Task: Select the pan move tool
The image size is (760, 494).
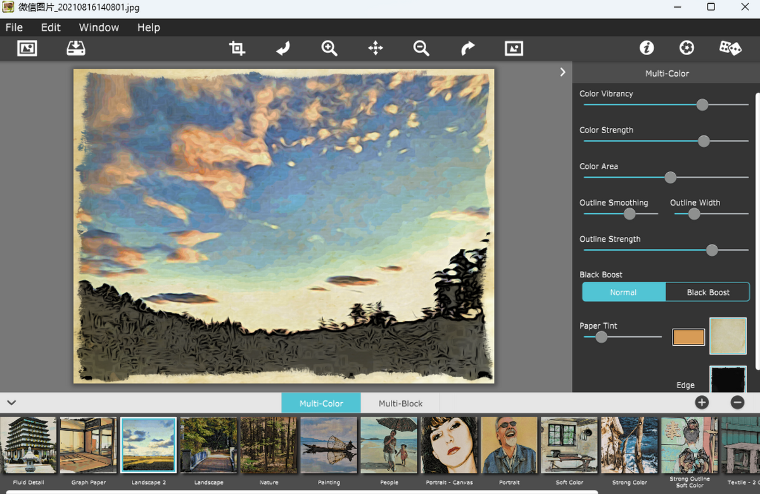Action: click(x=376, y=48)
